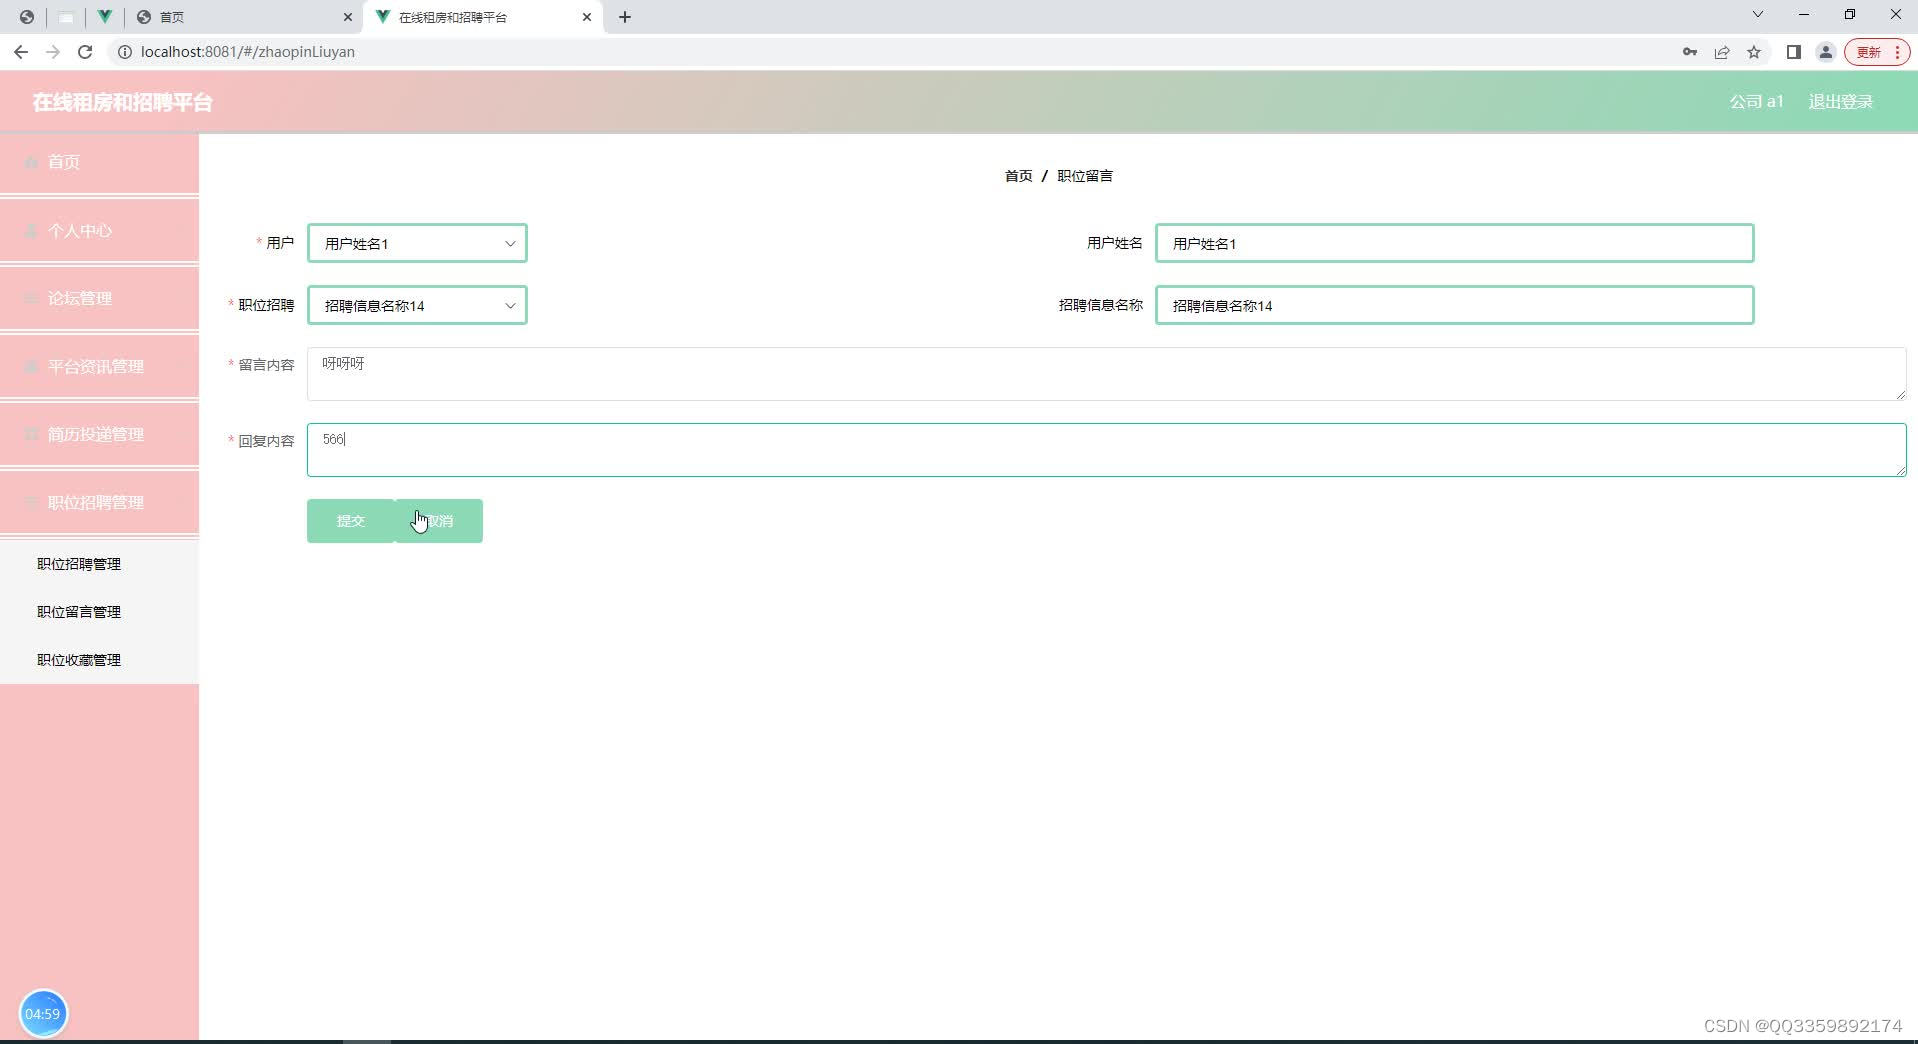Close the 首页 browser tab
The height and width of the screenshot is (1044, 1918).
[348, 17]
